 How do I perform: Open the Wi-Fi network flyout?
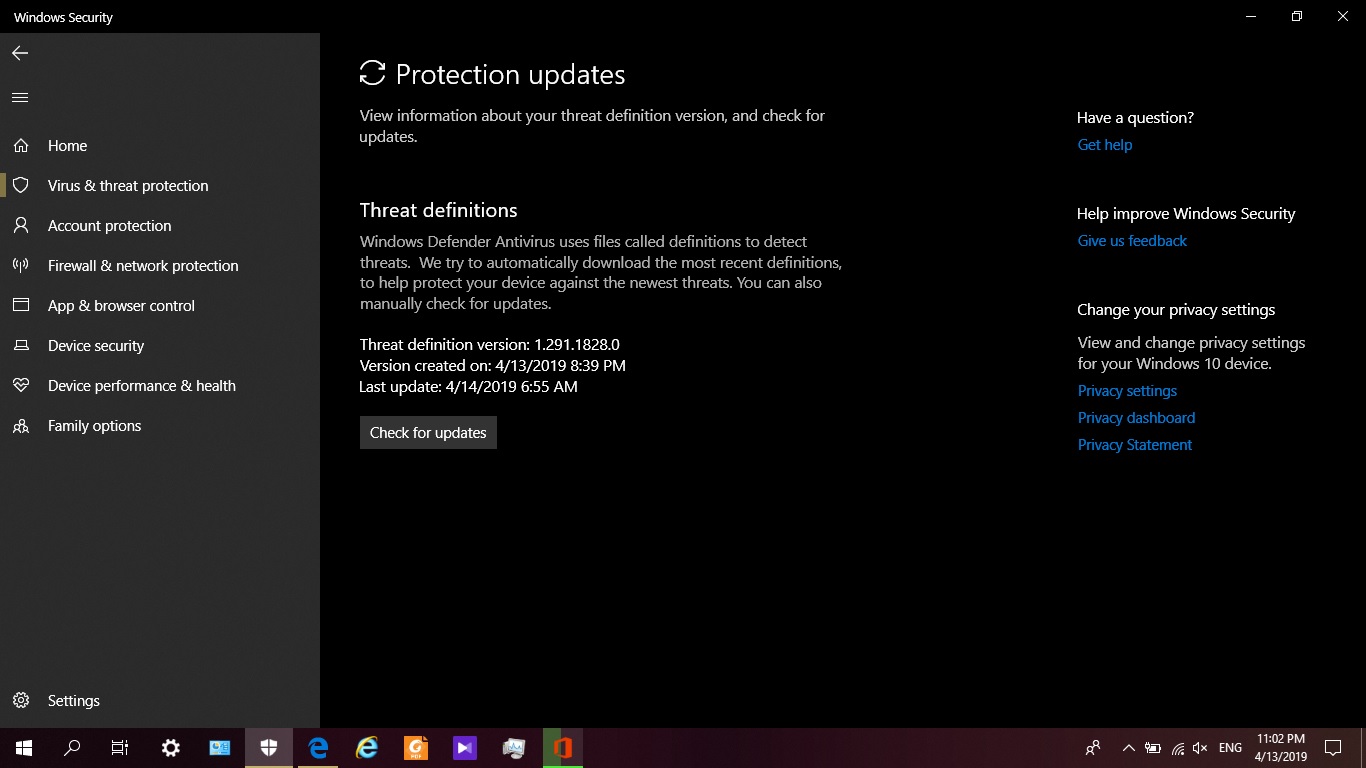click(1178, 748)
